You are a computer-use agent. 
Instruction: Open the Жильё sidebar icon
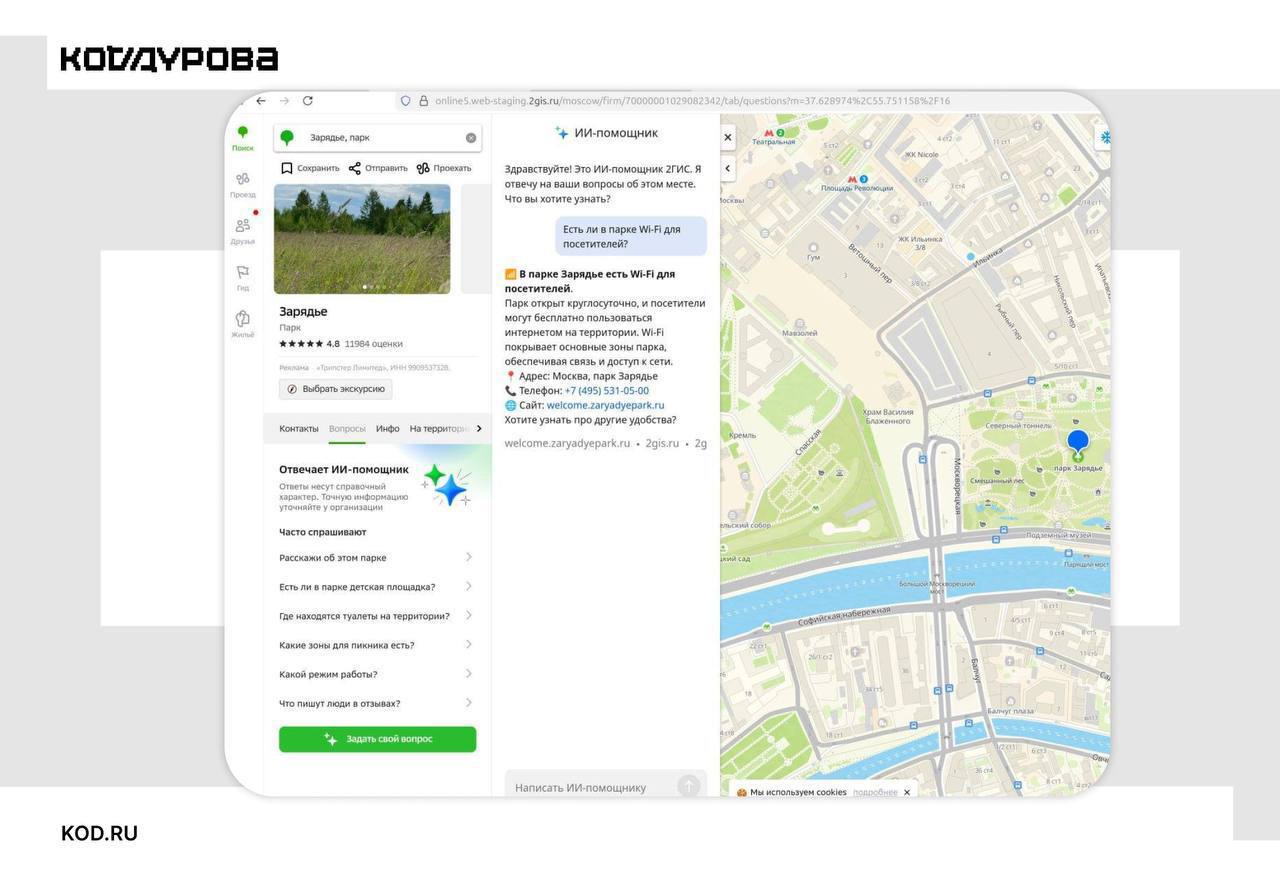[x=243, y=323]
